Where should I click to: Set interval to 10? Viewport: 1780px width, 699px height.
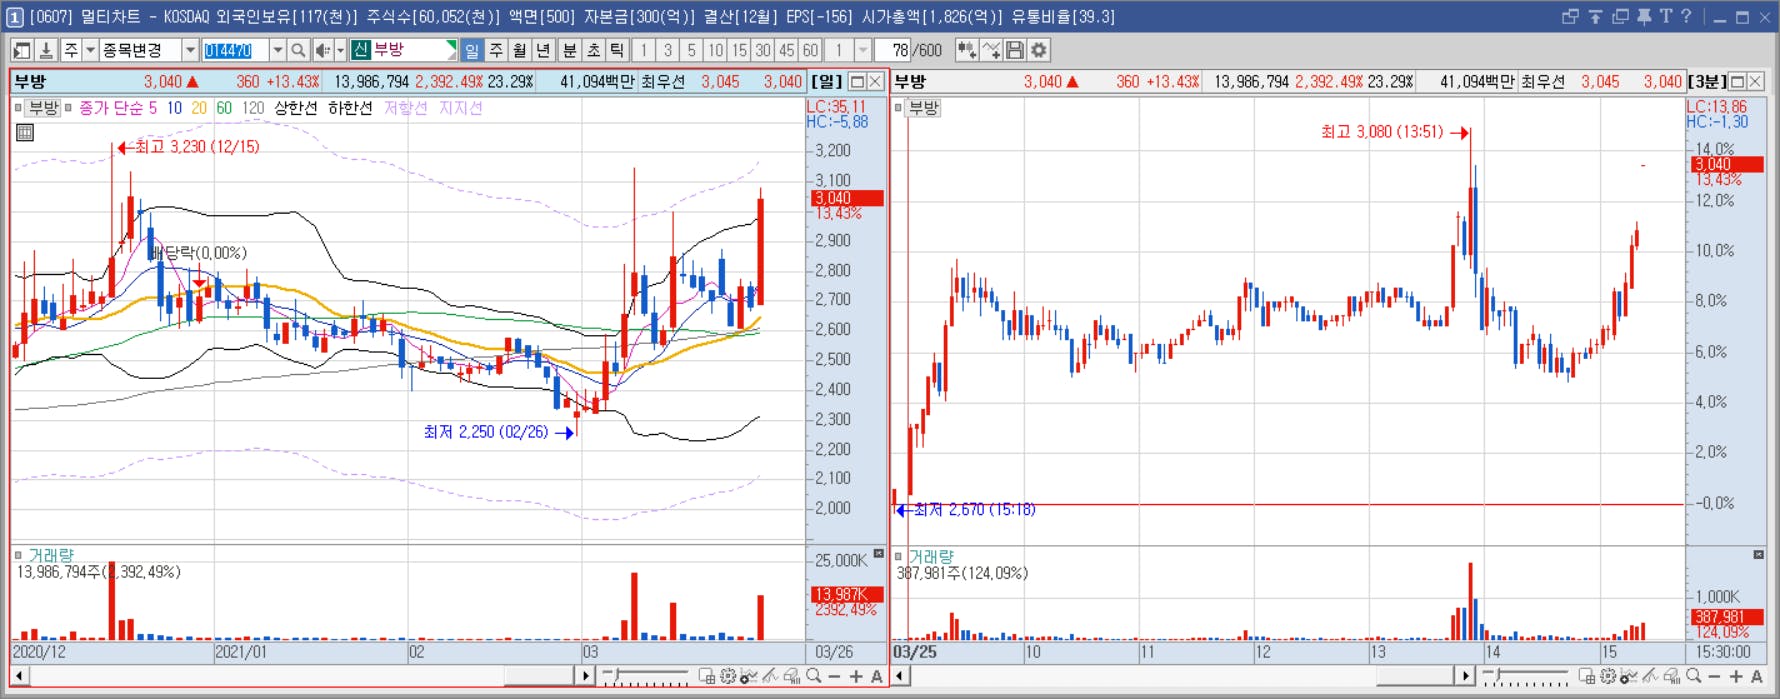coord(716,50)
